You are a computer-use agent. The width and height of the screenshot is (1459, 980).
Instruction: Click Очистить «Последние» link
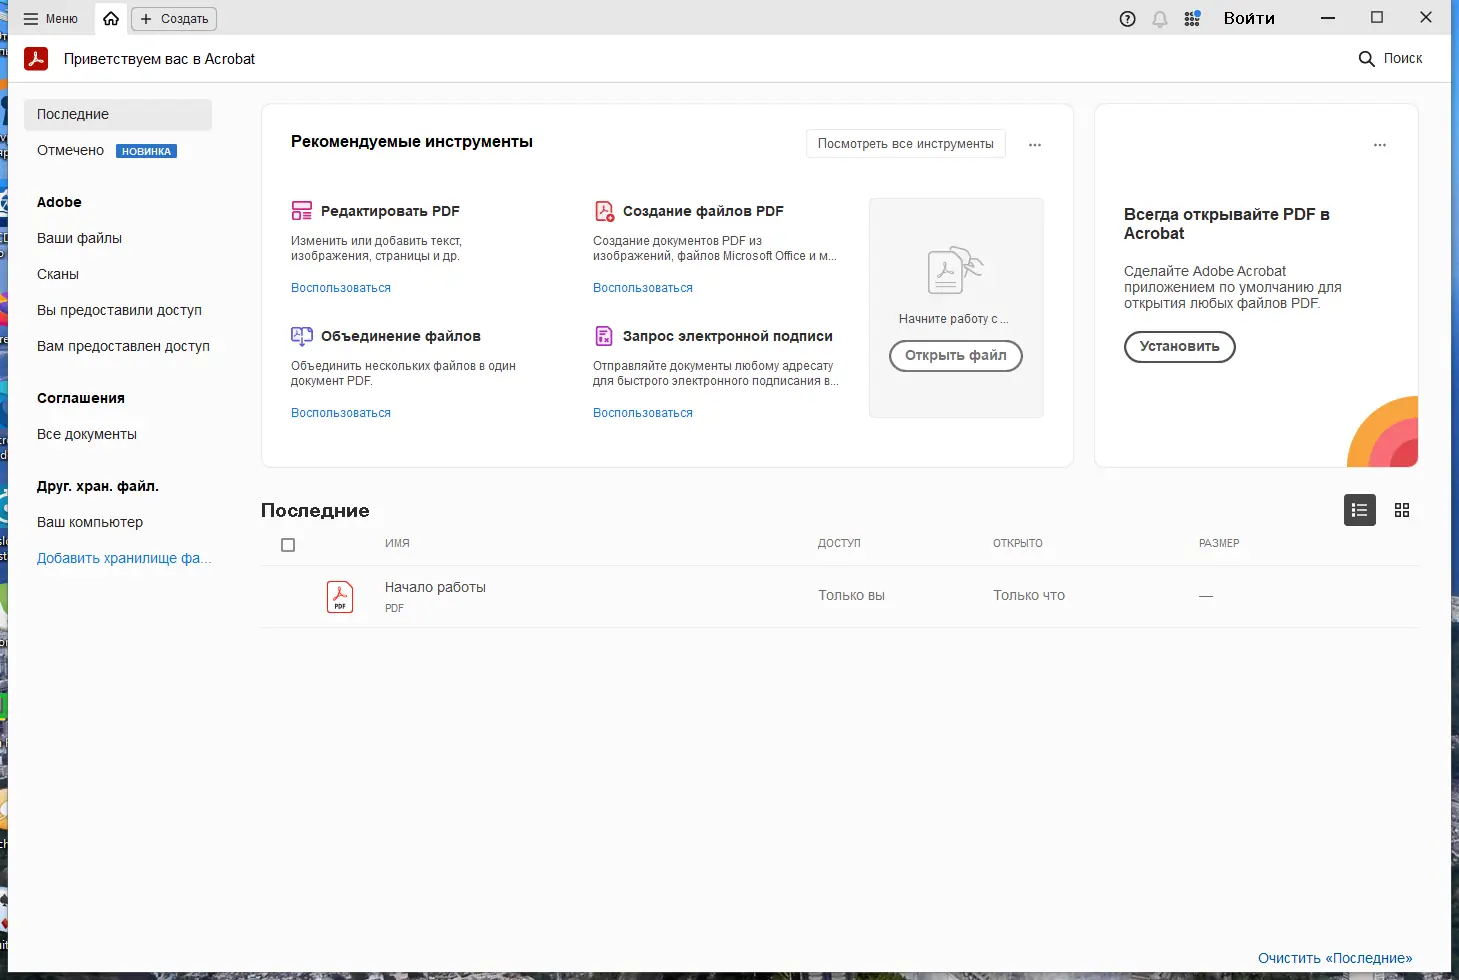pyautogui.click(x=1333, y=957)
